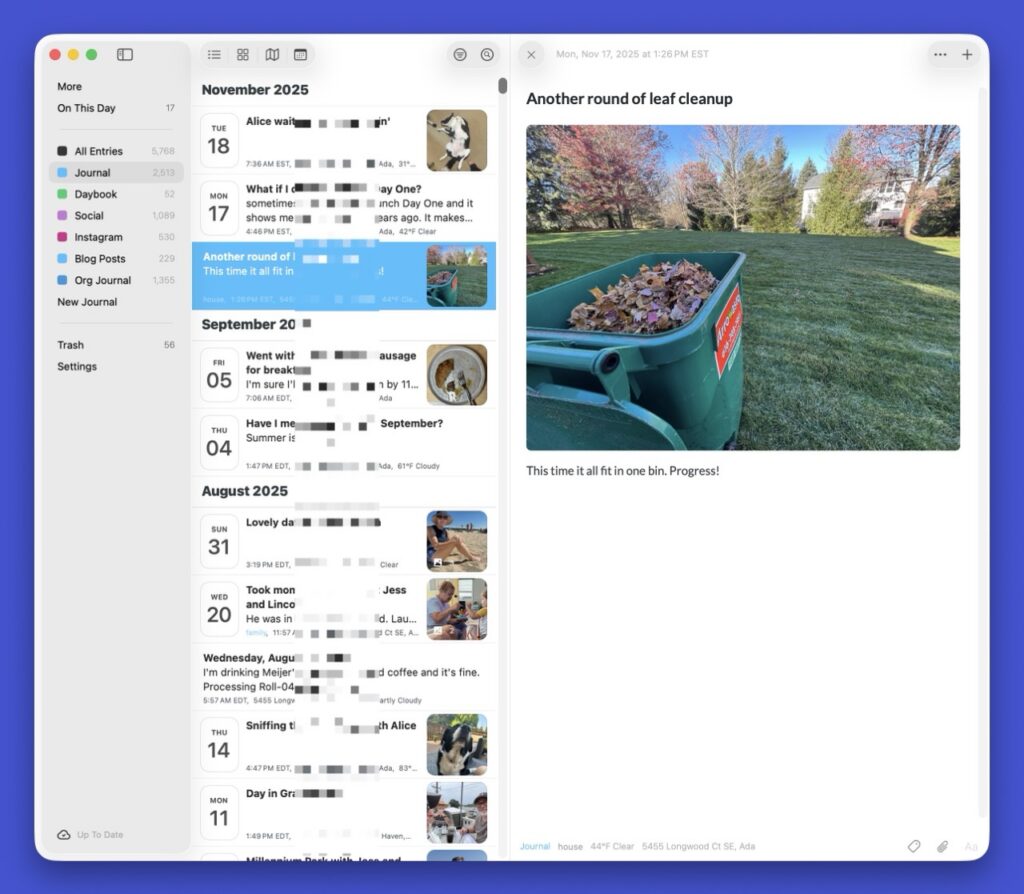1024x894 pixels.
Task: Open the Settings item in sidebar
Action: (77, 367)
